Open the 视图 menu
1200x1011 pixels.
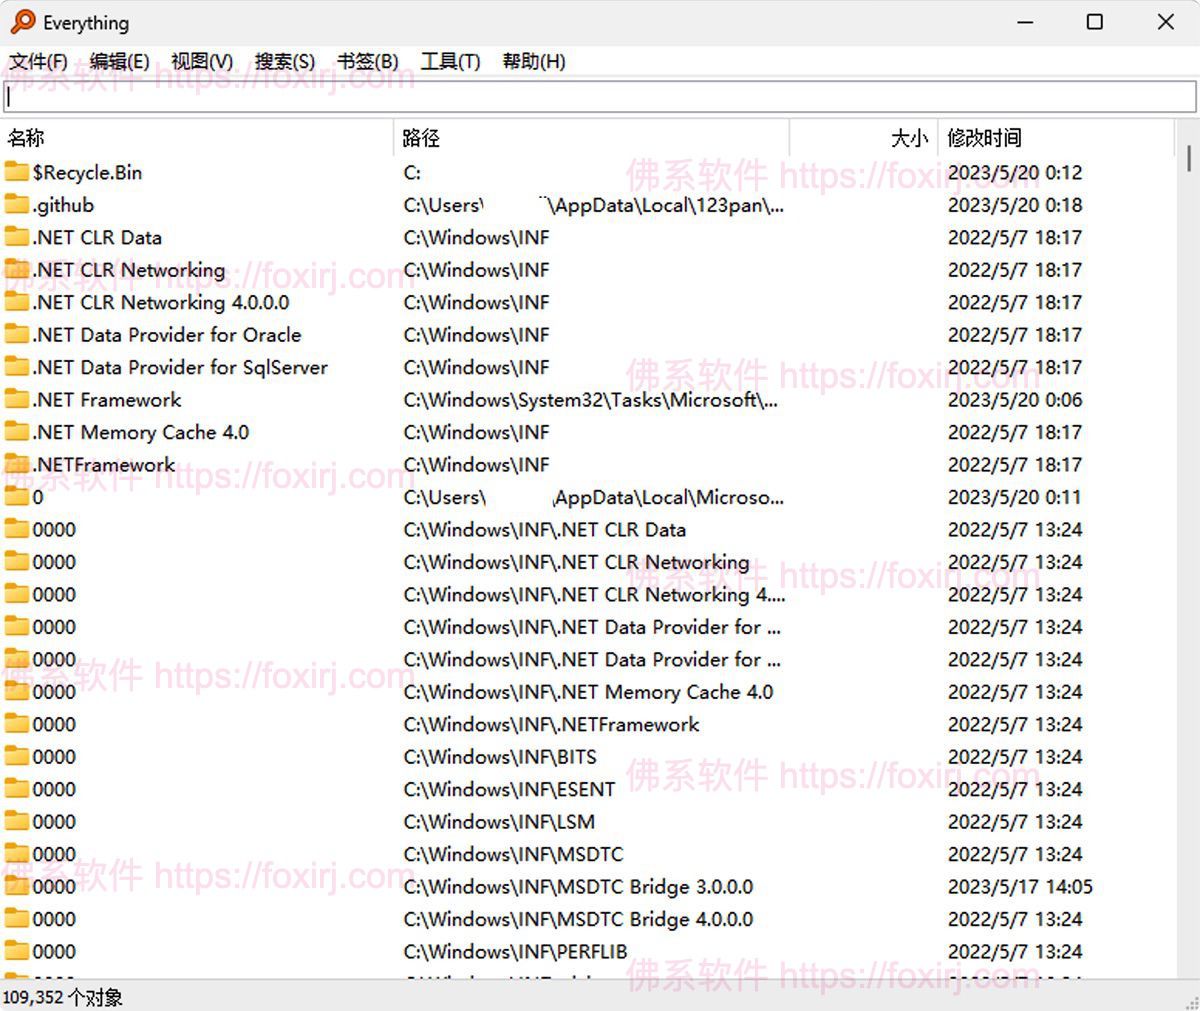203,61
